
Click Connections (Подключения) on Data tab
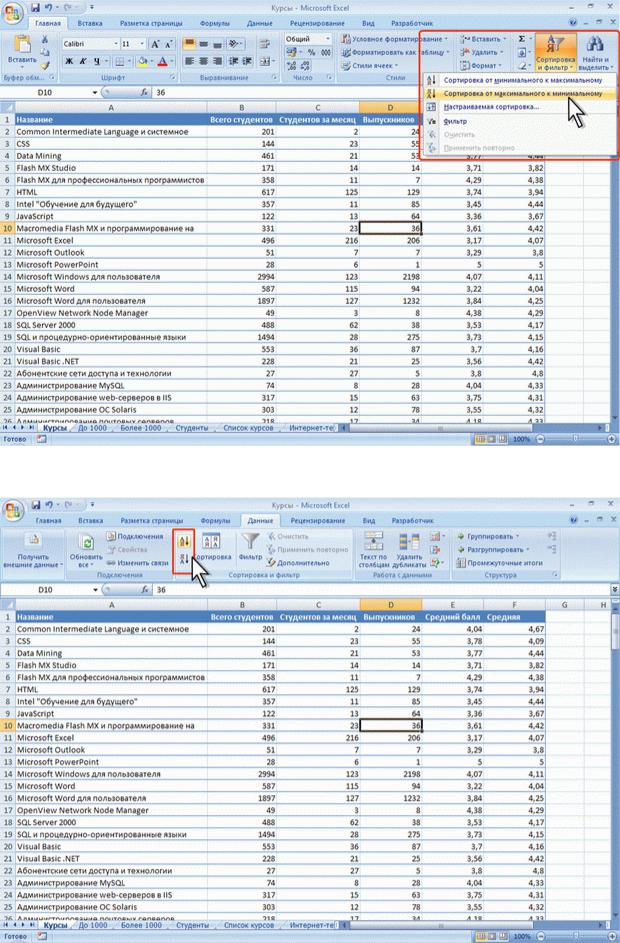(x=135, y=536)
